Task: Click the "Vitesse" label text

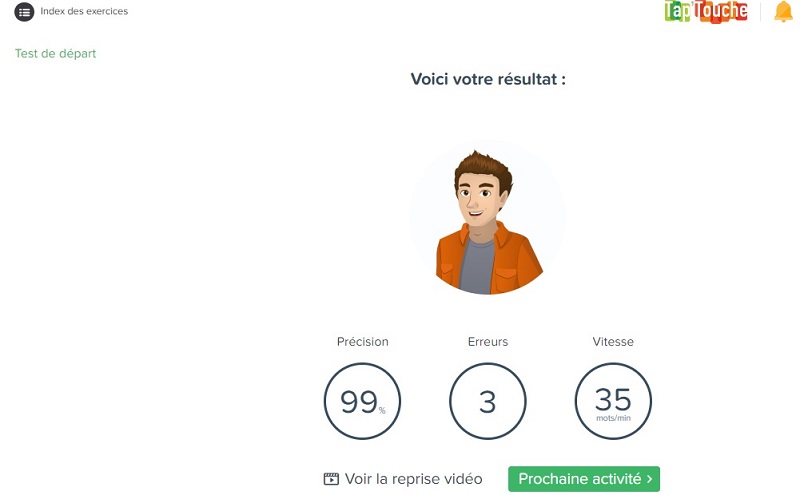Action: point(613,342)
